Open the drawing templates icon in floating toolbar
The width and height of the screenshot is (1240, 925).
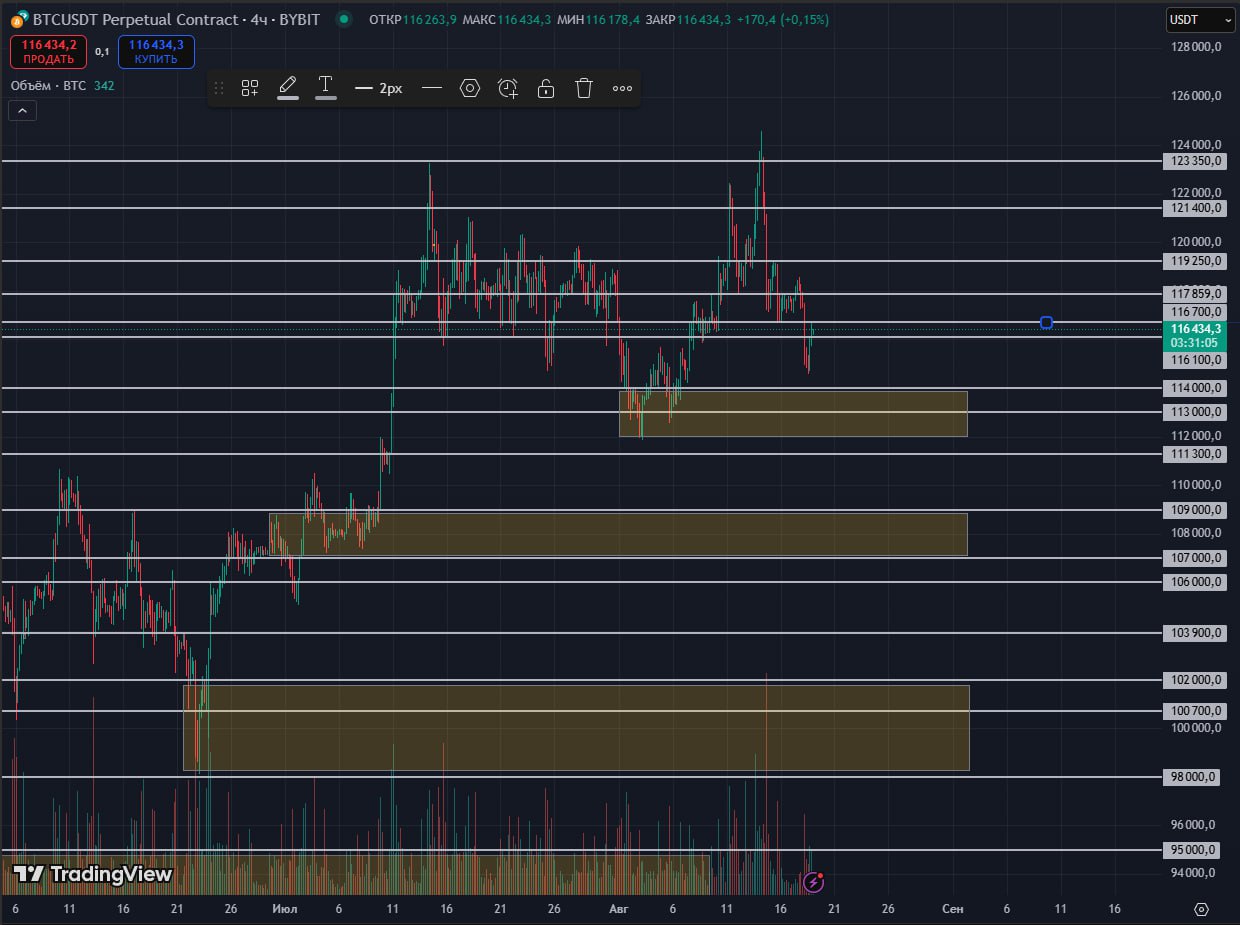click(x=250, y=88)
